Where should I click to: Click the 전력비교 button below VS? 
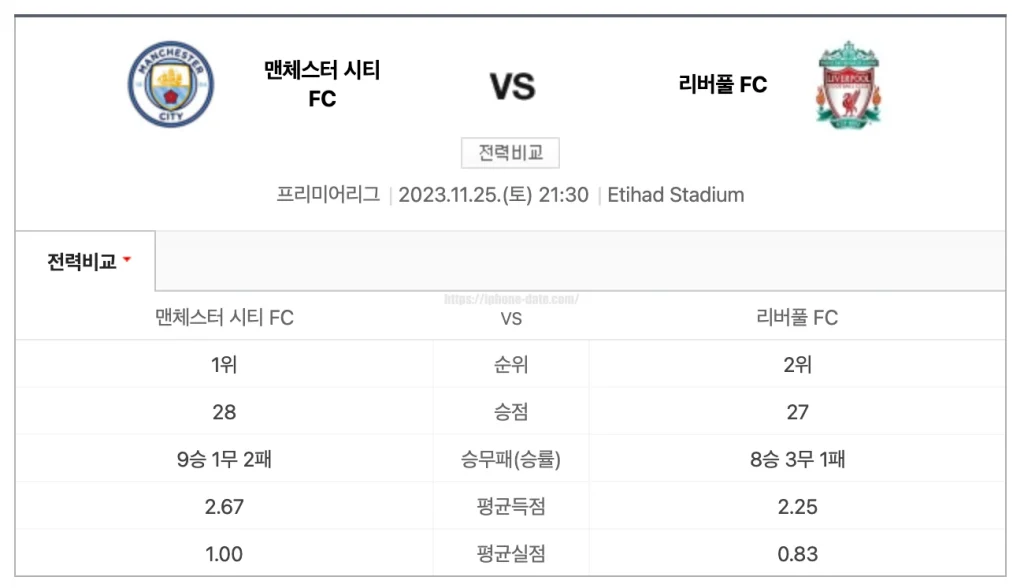(x=510, y=152)
